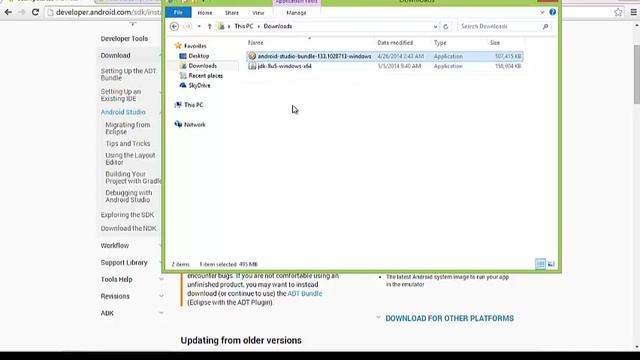Screen dimensions: 640x360
Task: Click This PC in the address breadcrumb
Action: (x=244, y=27)
